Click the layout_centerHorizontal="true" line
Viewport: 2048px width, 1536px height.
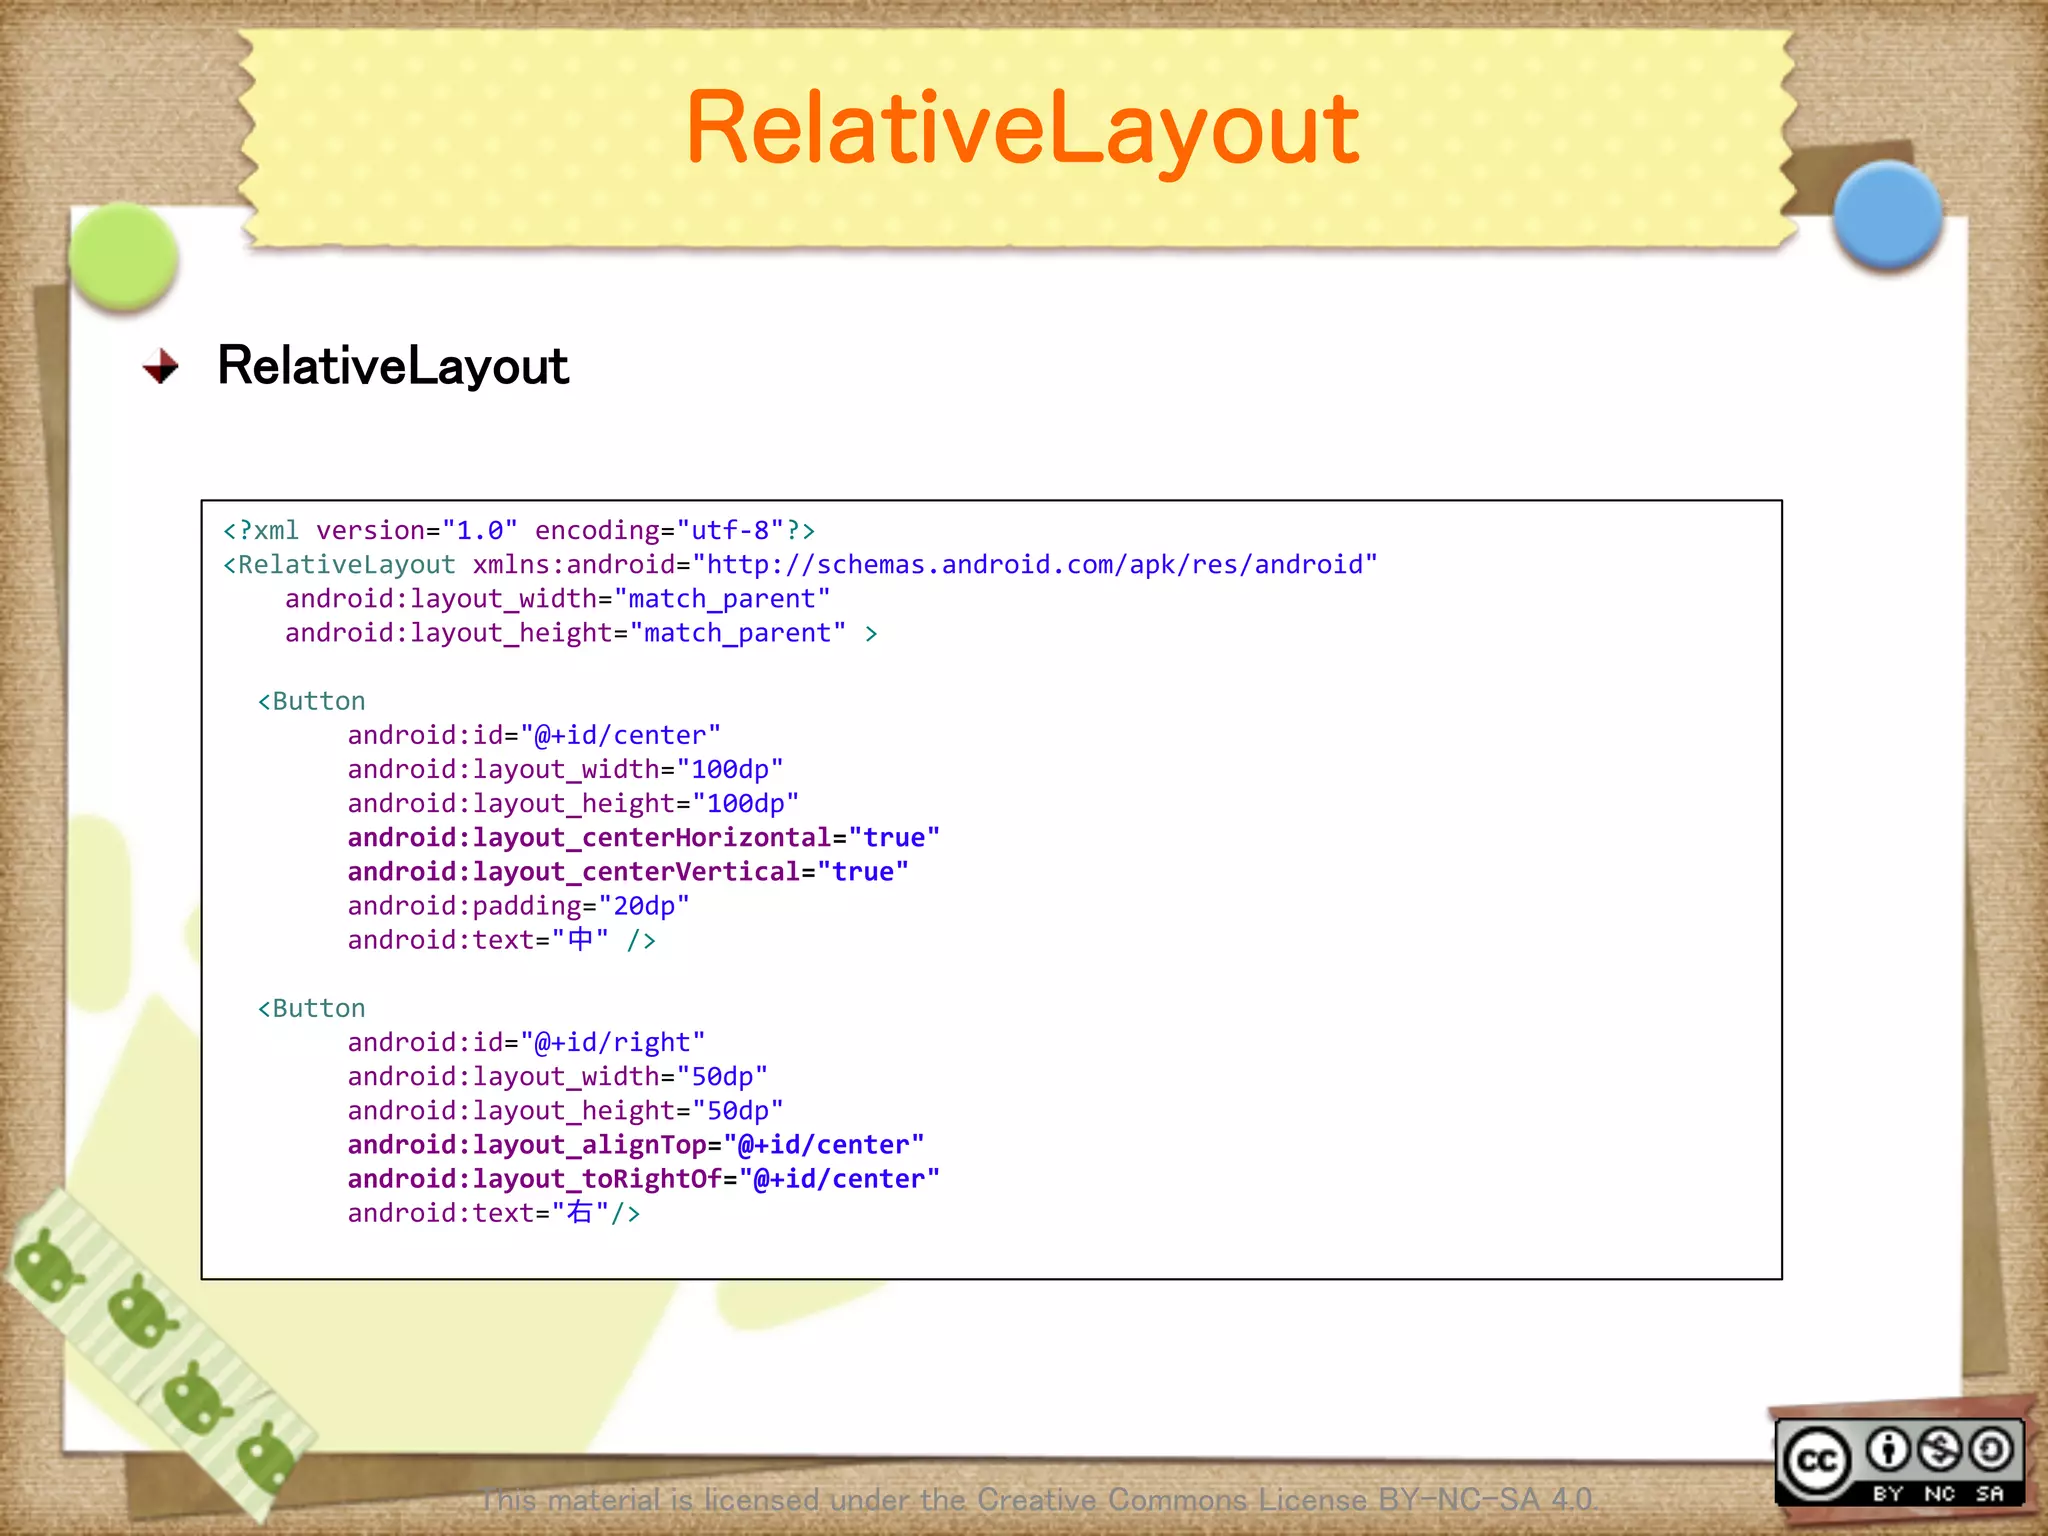pyautogui.click(x=643, y=837)
